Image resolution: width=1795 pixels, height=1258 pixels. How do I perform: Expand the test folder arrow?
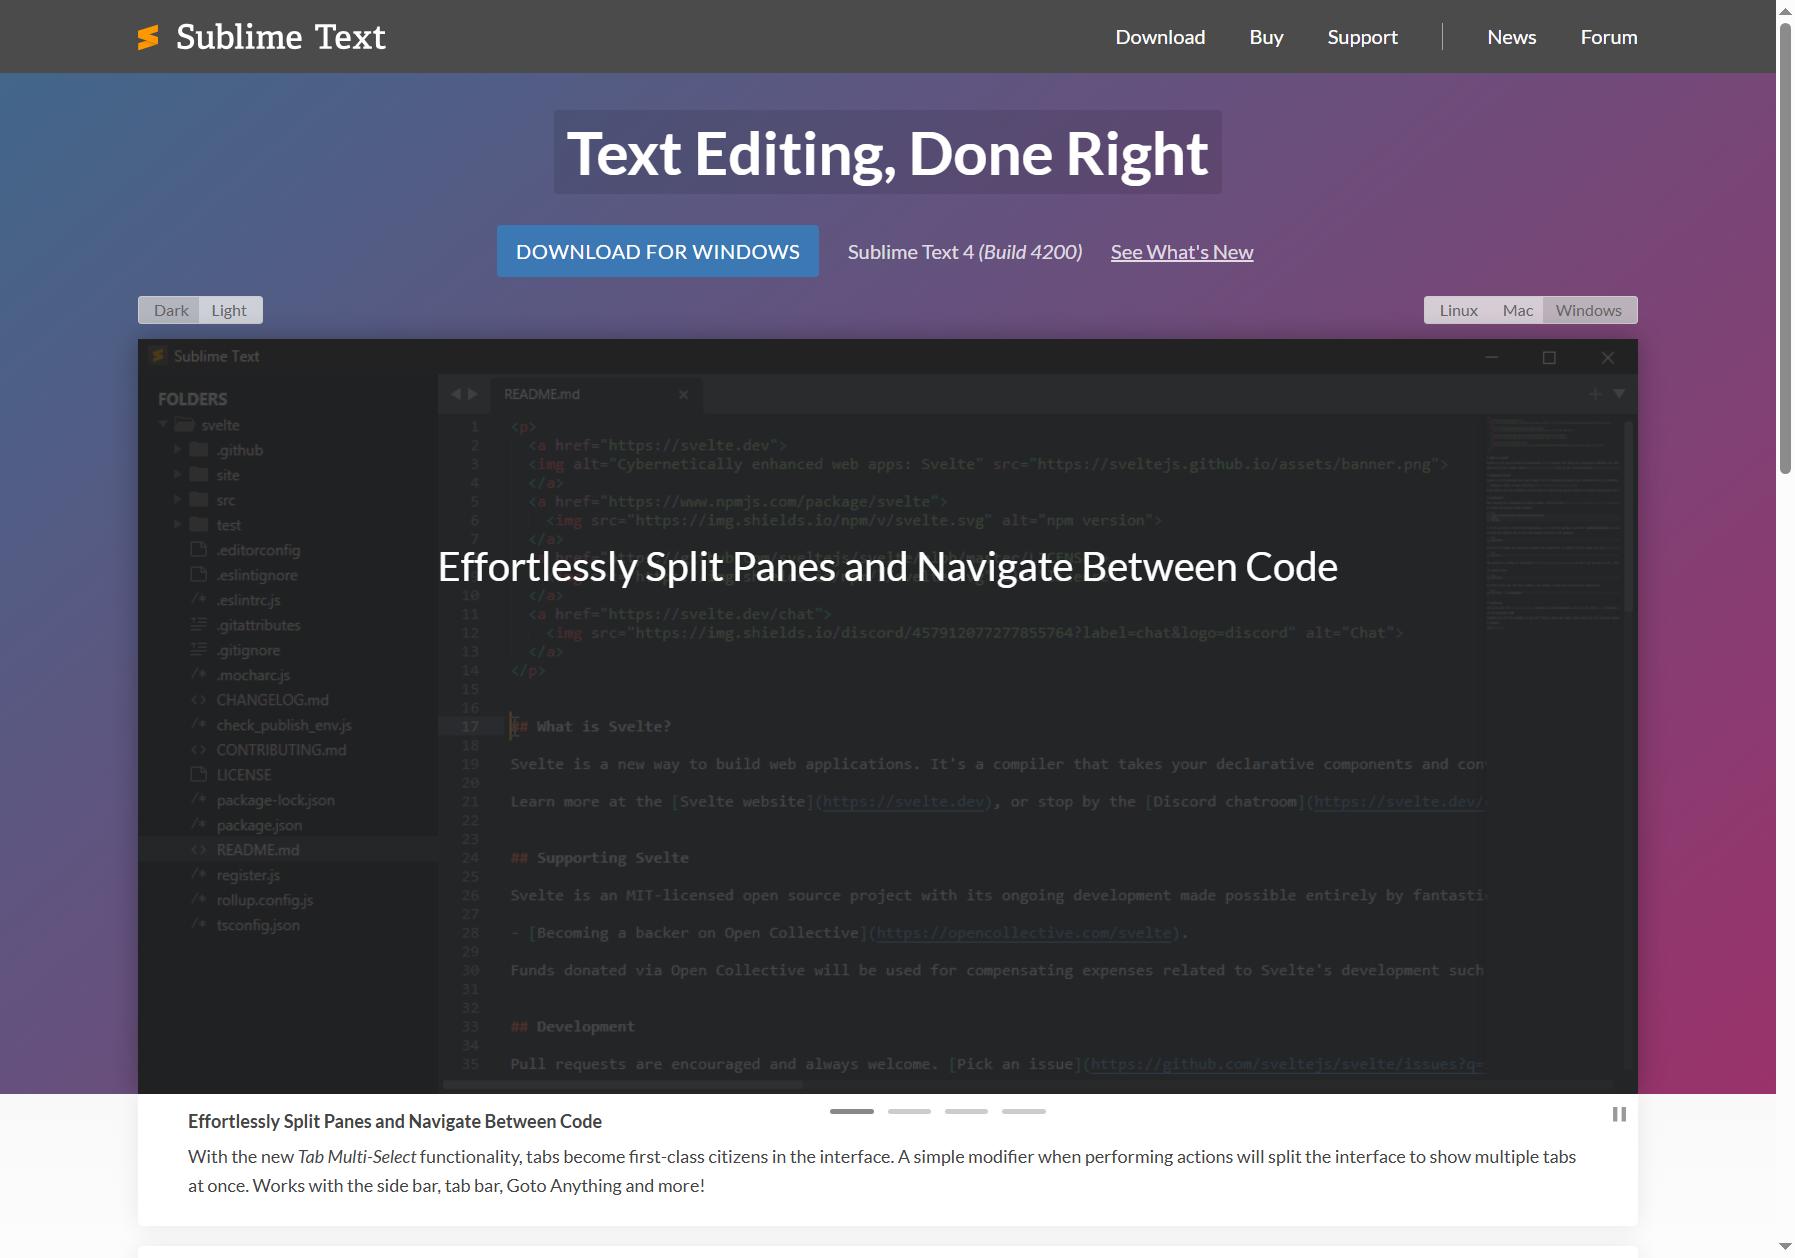178,525
